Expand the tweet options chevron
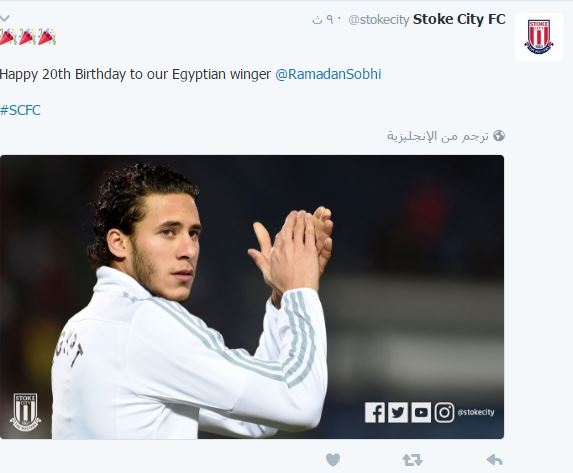Image resolution: width=573 pixels, height=473 pixels. click(x=5, y=18)
